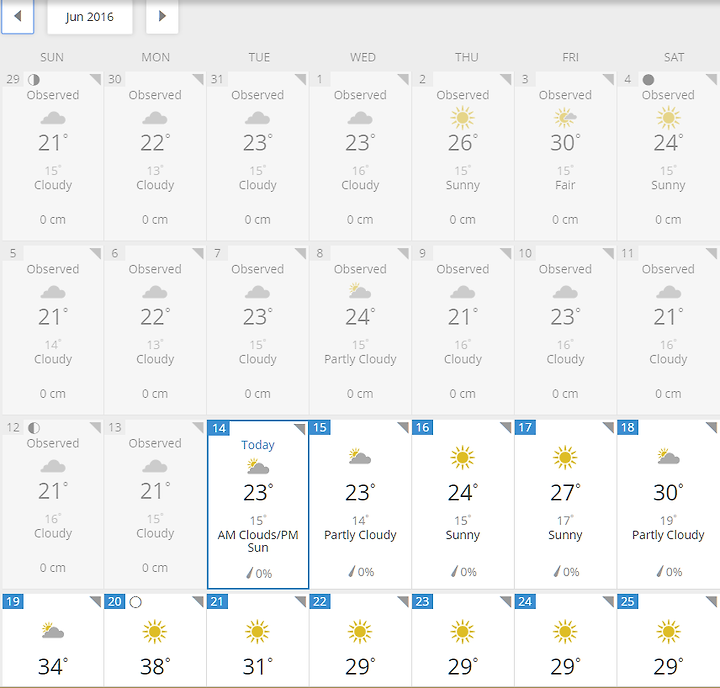
Task: Click the 19° low temperature on June 18
Action: [x=668, y=520]
